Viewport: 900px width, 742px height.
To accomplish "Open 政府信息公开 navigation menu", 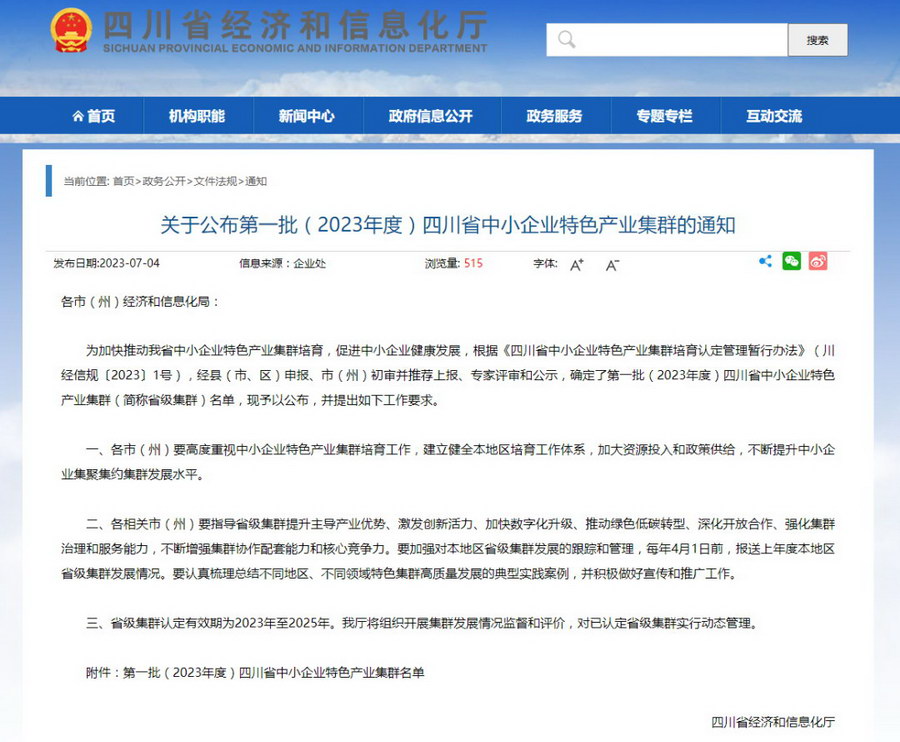I will tap(430, 116).
